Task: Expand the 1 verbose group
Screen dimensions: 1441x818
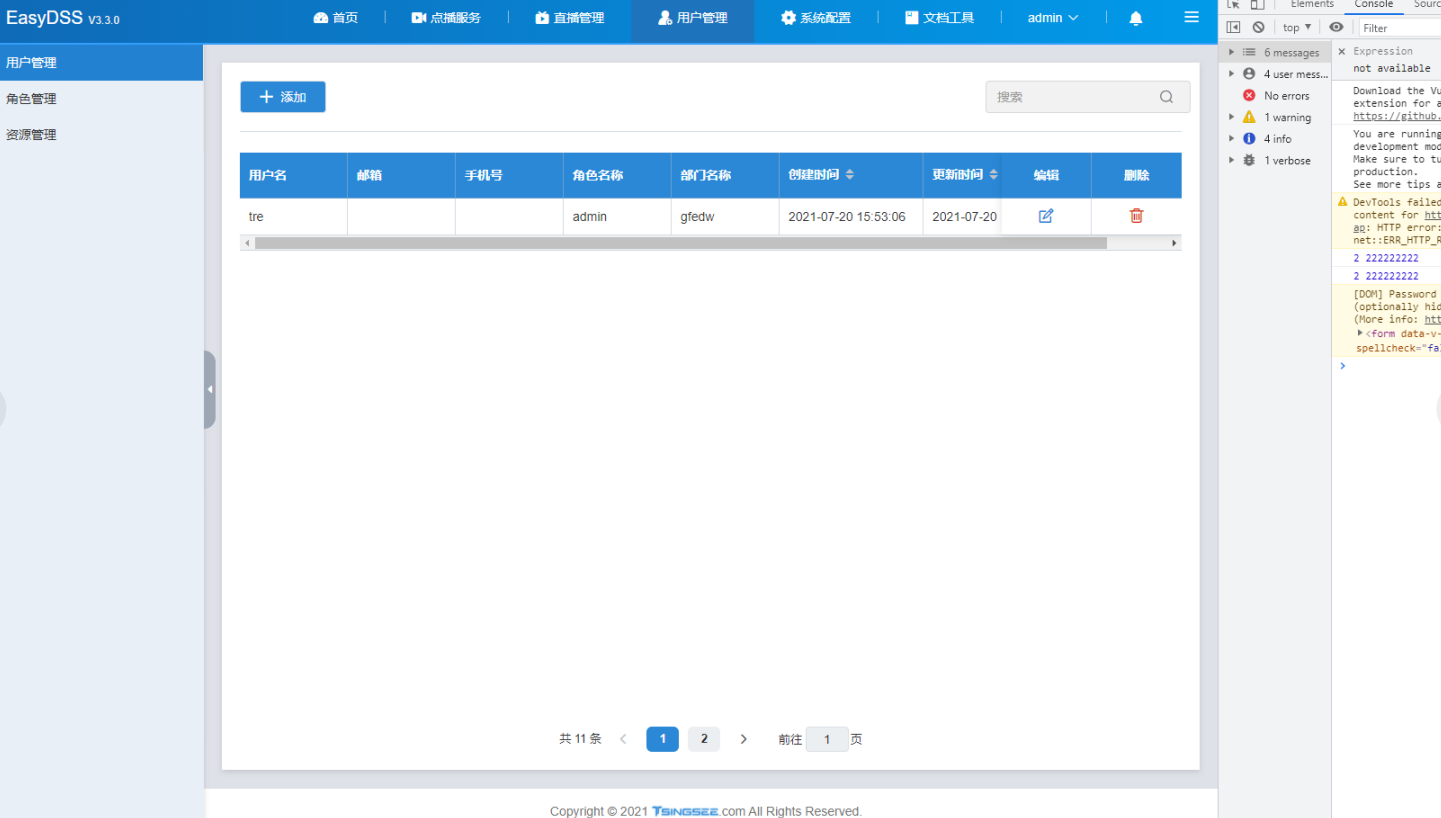Action: [1232, 160]
